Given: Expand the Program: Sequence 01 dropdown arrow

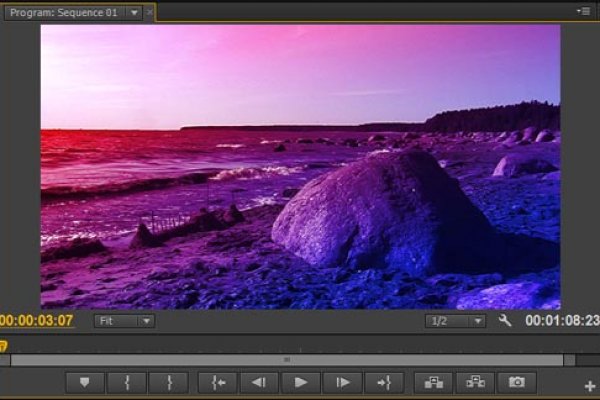Looking at the screenshot, I should [x=134, y=12].
